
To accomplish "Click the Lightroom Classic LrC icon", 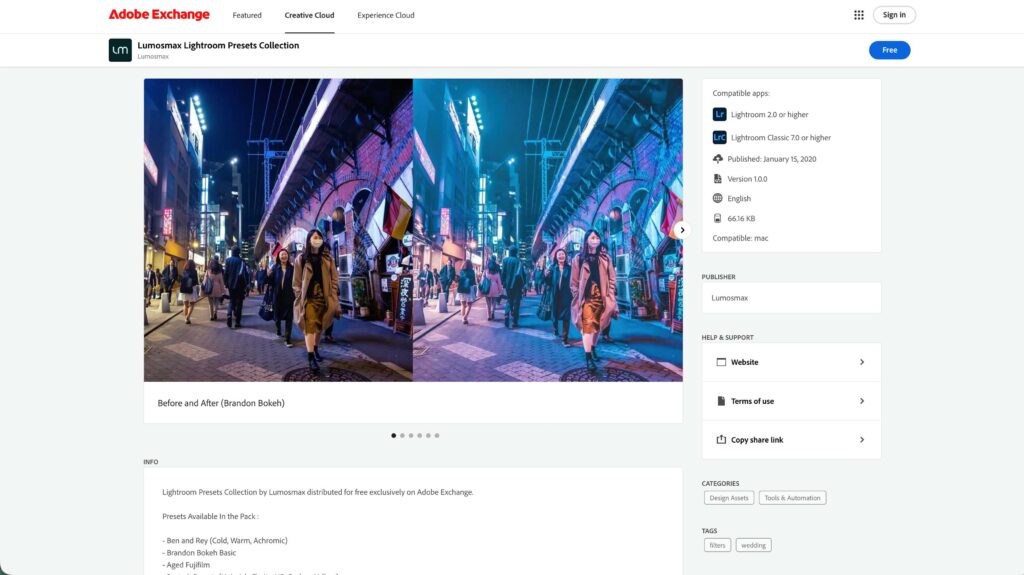I will [719, 137].
